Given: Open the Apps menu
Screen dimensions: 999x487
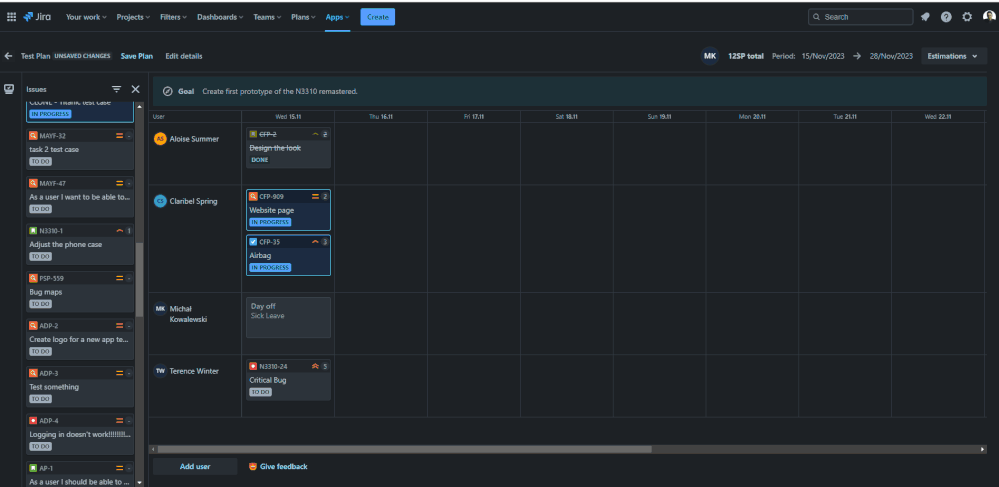Looking at the screenshot, I should [x=337, y=17].
